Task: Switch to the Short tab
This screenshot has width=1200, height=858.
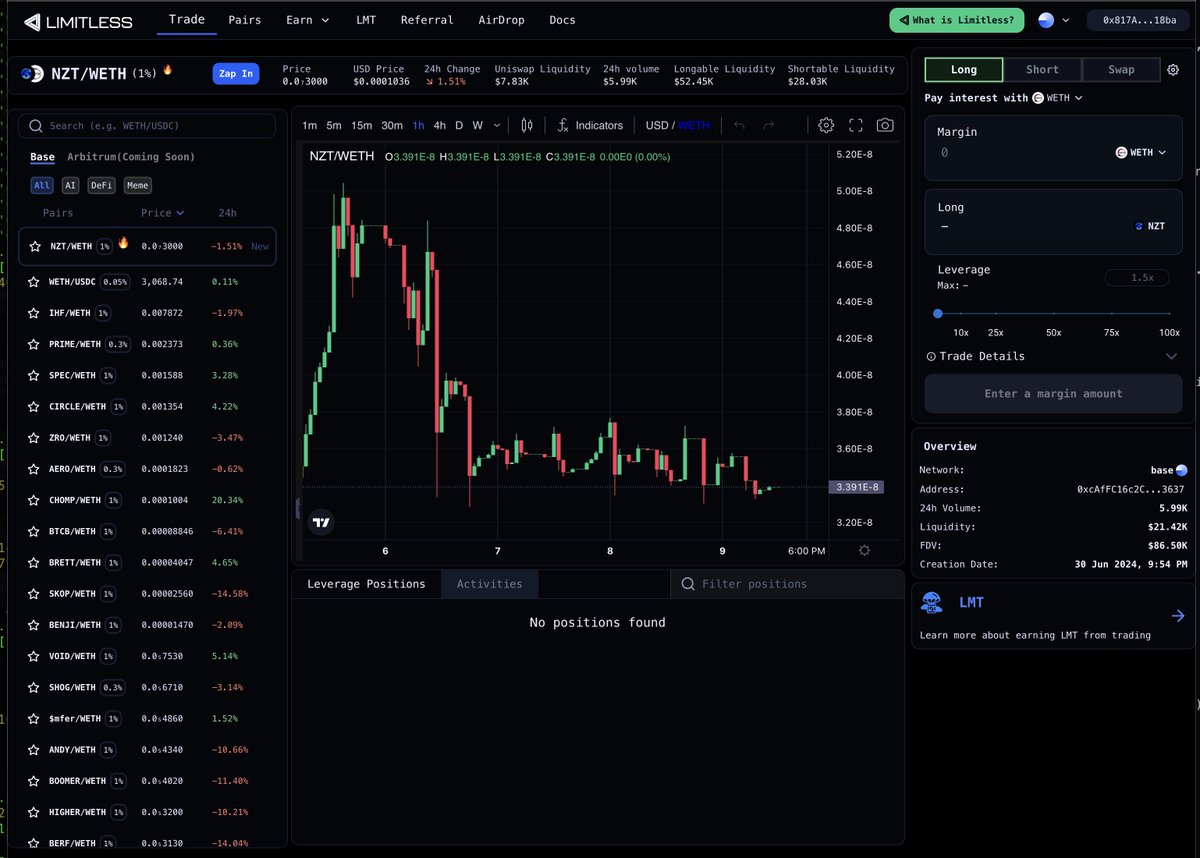Action: coord(1042,70)
